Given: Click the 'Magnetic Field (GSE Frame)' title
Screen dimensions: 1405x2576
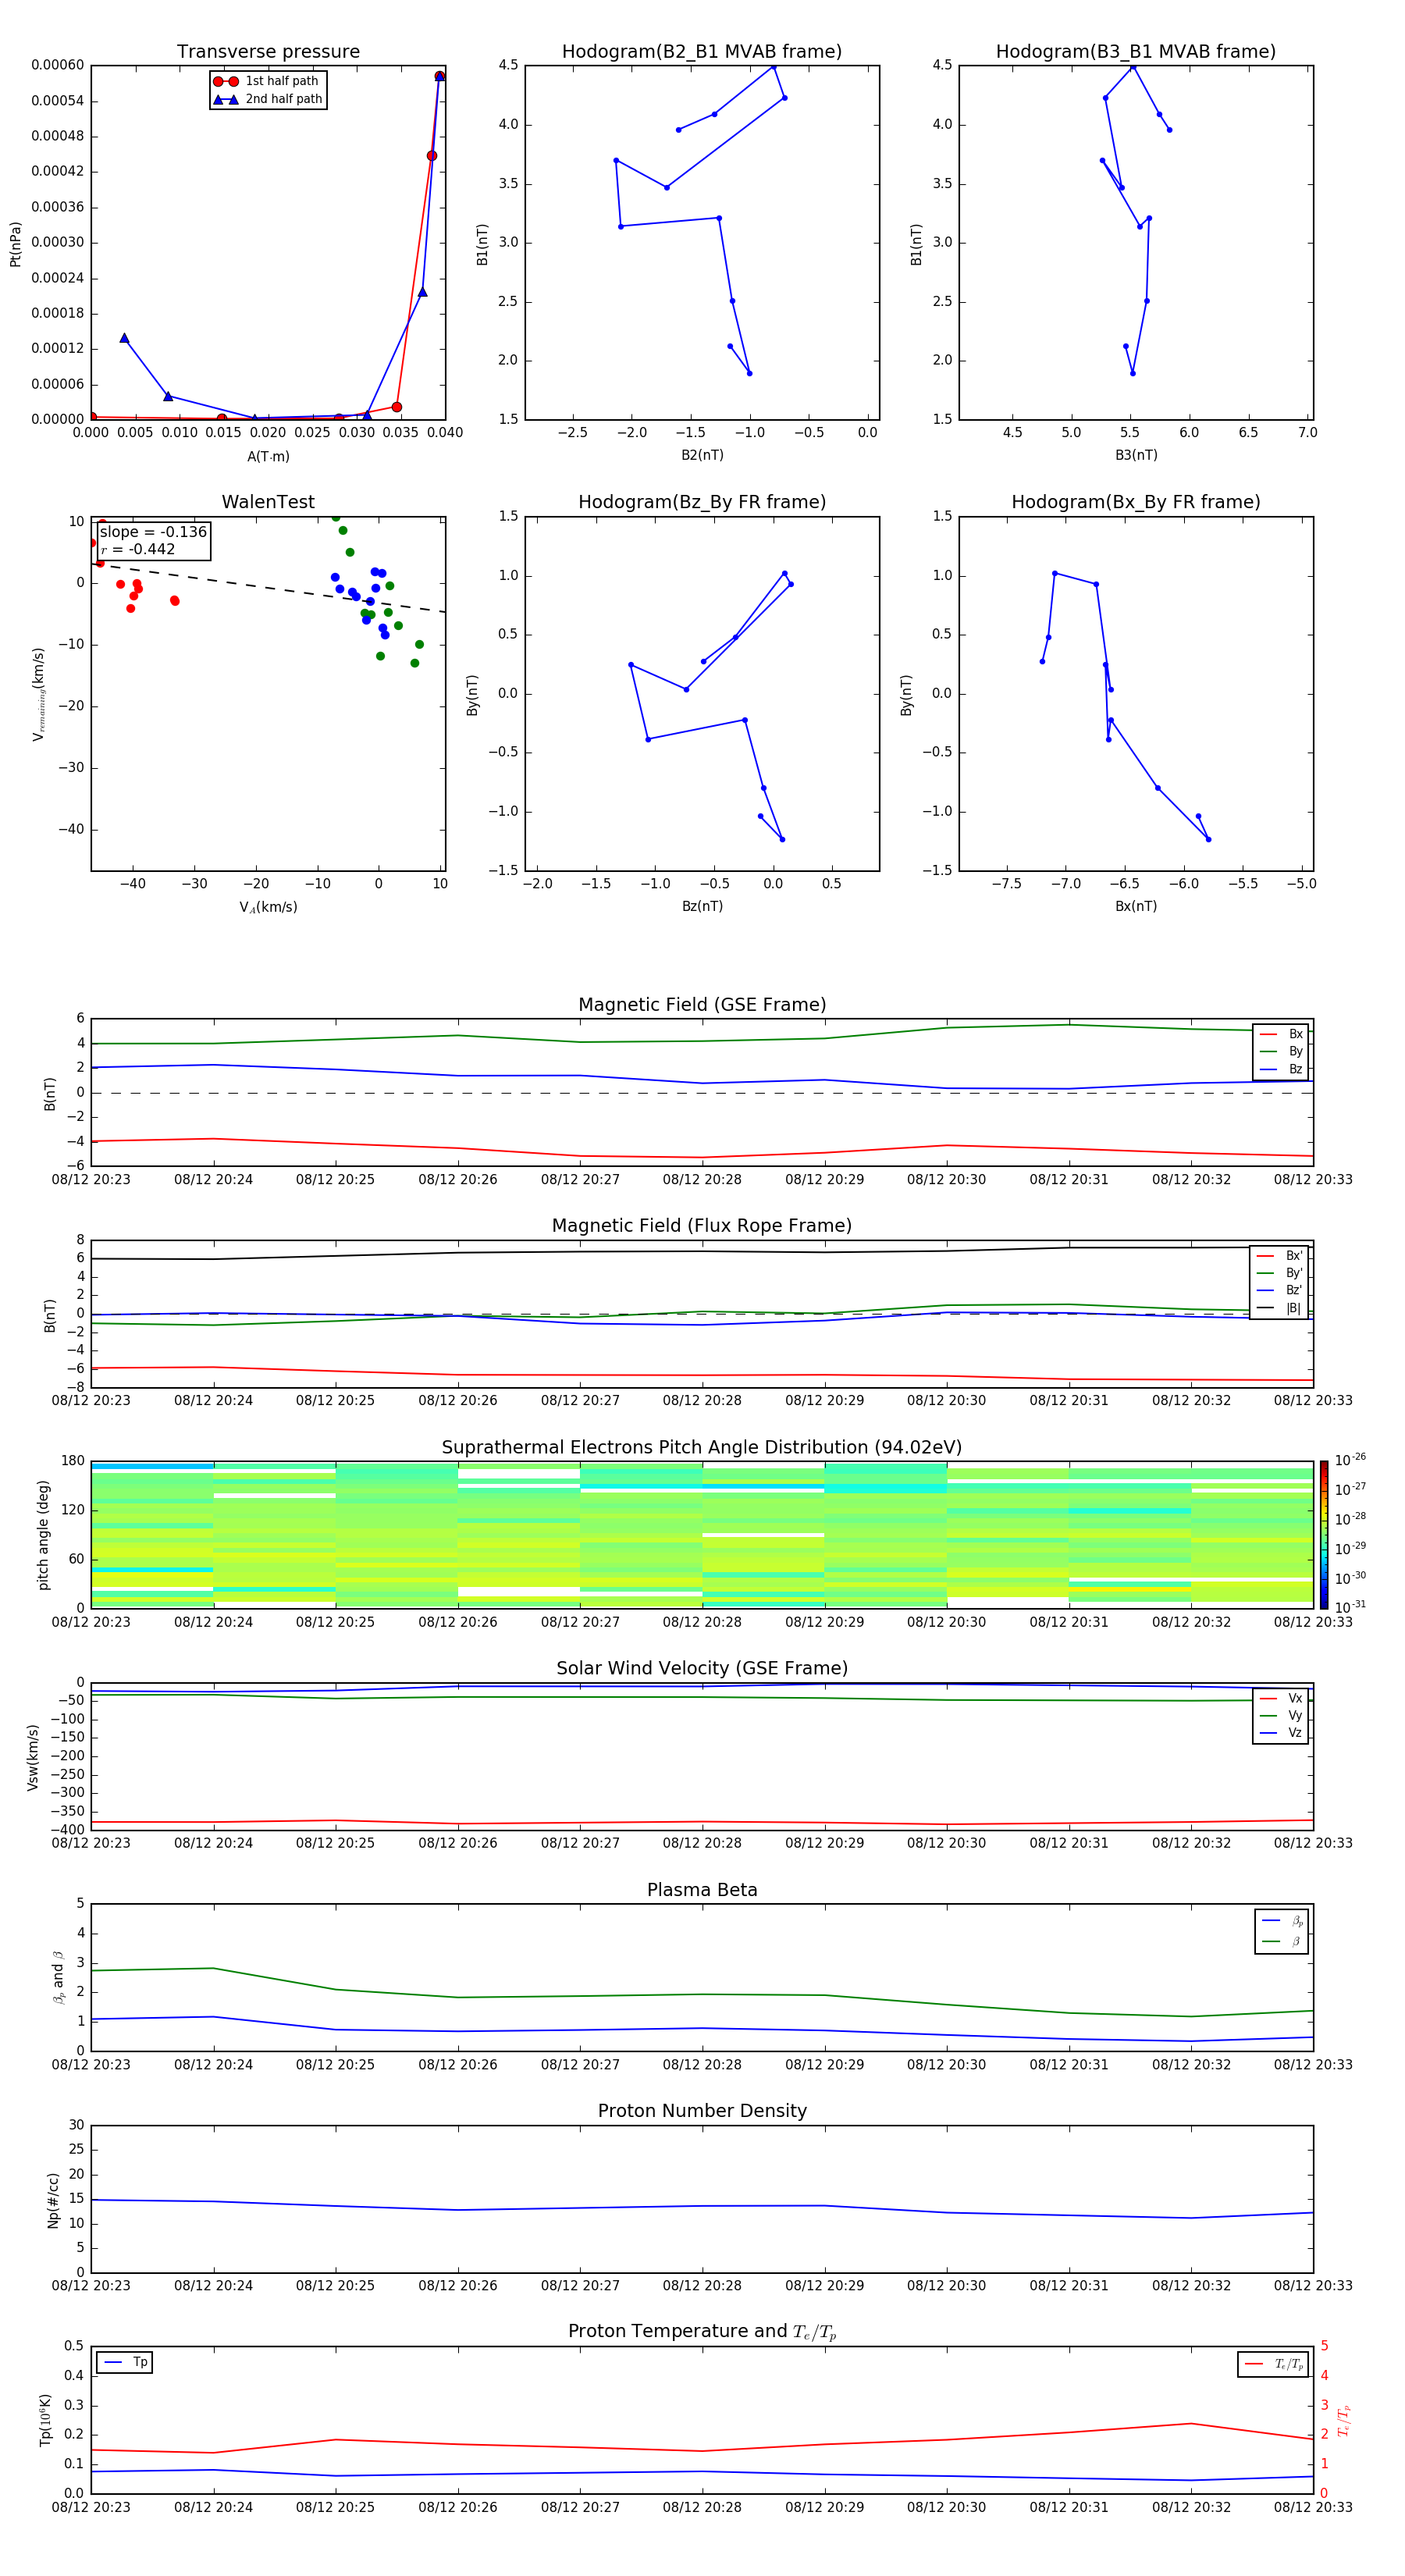Looking at the screenshot, I should coord(702,1005).
